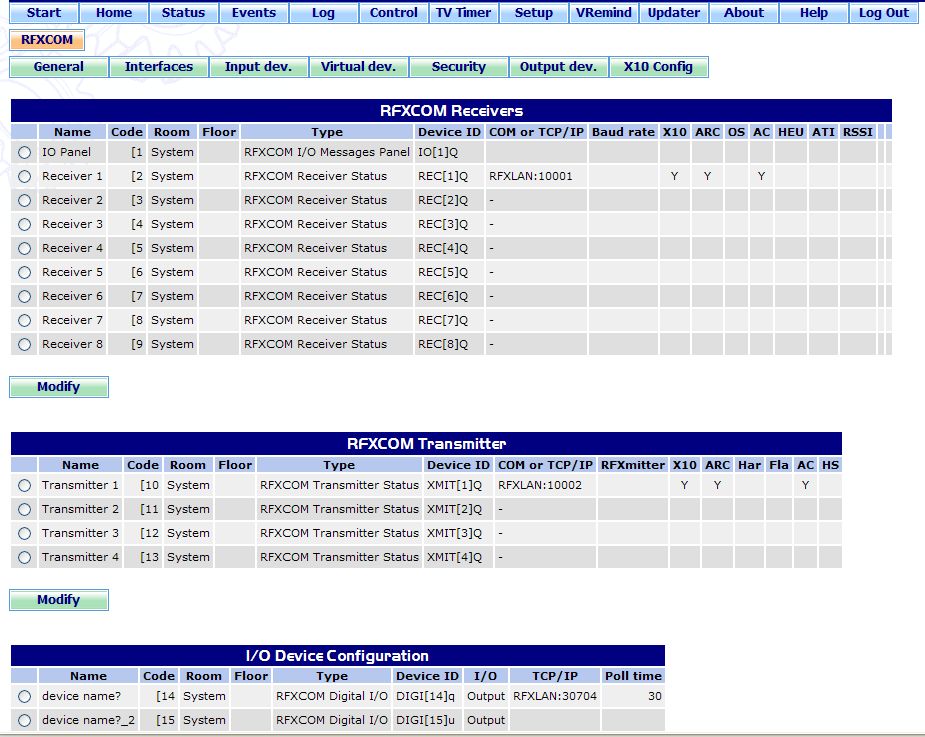Click the TCP/IP column header
This screenshot has height=737, width=925.
tap(555, 676)
